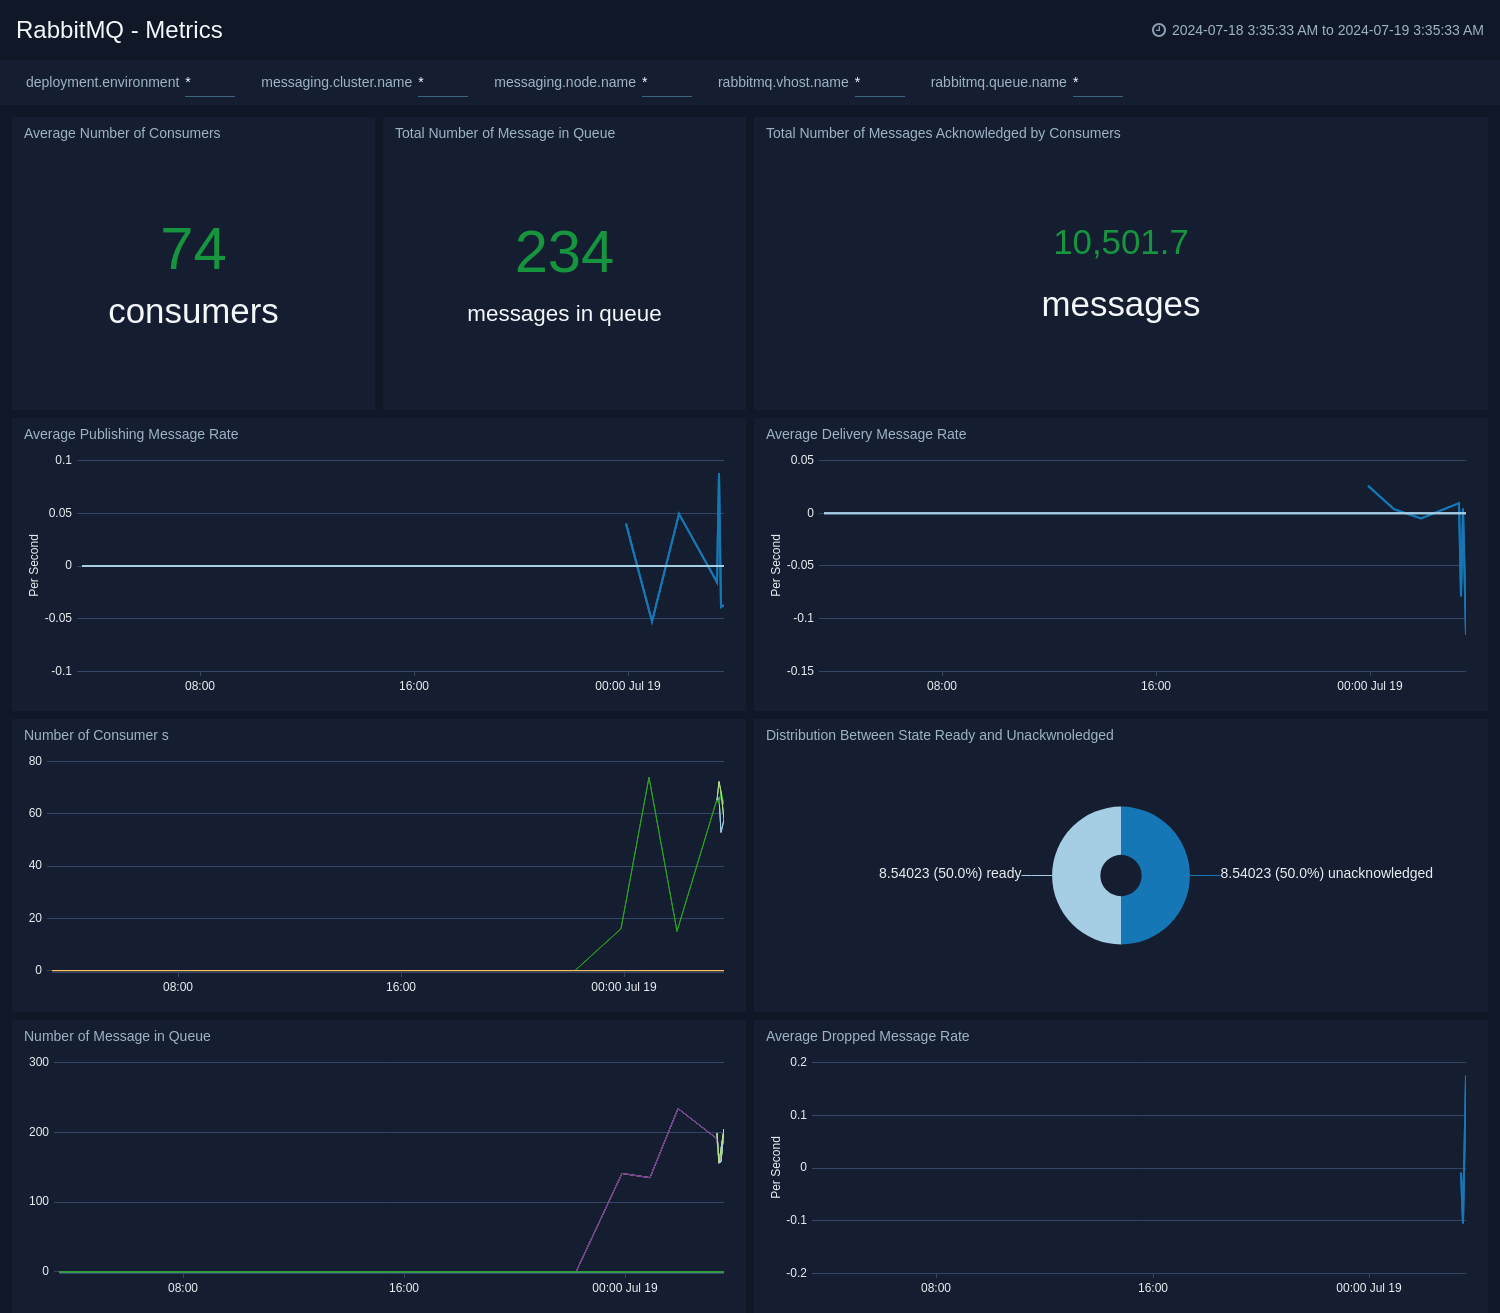Select Distribution Between State Ready title
This screenshot has height=1313, width=1500.
(x=940, y=735)
